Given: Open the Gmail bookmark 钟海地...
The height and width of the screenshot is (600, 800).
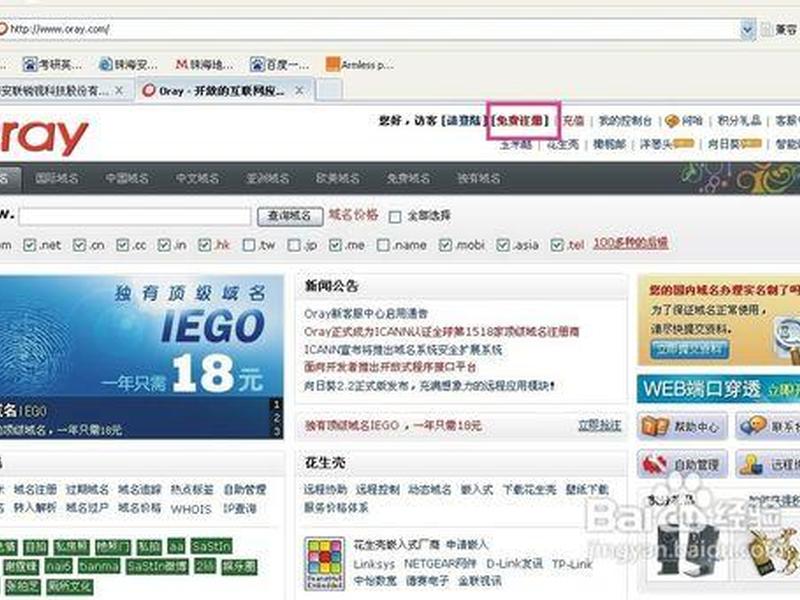Looking at the screenshot, I should [x=204, y=64].
